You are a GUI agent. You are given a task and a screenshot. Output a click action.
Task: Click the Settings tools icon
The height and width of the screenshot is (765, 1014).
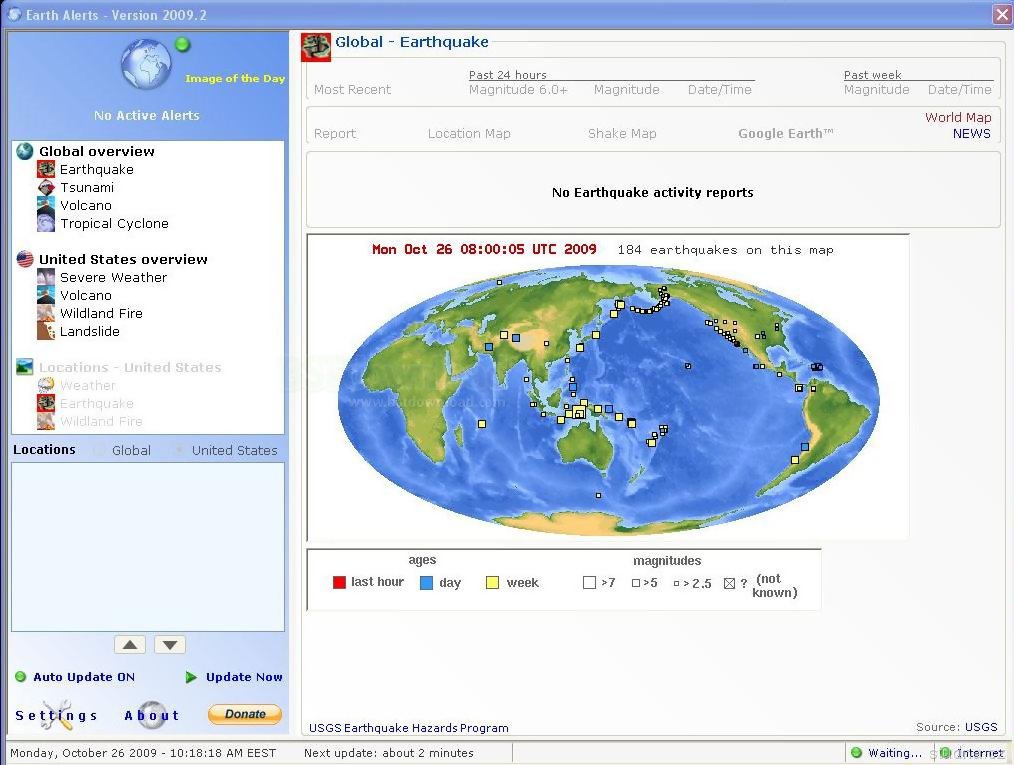(x=57, y=714)
